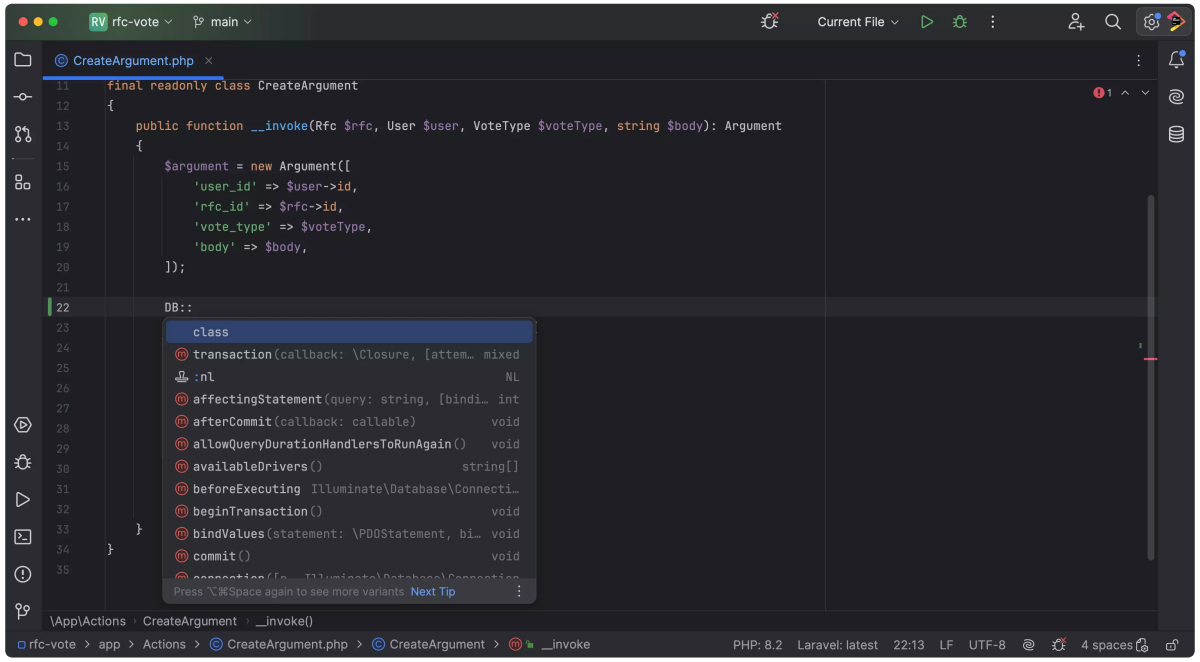Open the Commit tool window
This screenshot has width=1200, height=662.
click(x=23, y=97)
